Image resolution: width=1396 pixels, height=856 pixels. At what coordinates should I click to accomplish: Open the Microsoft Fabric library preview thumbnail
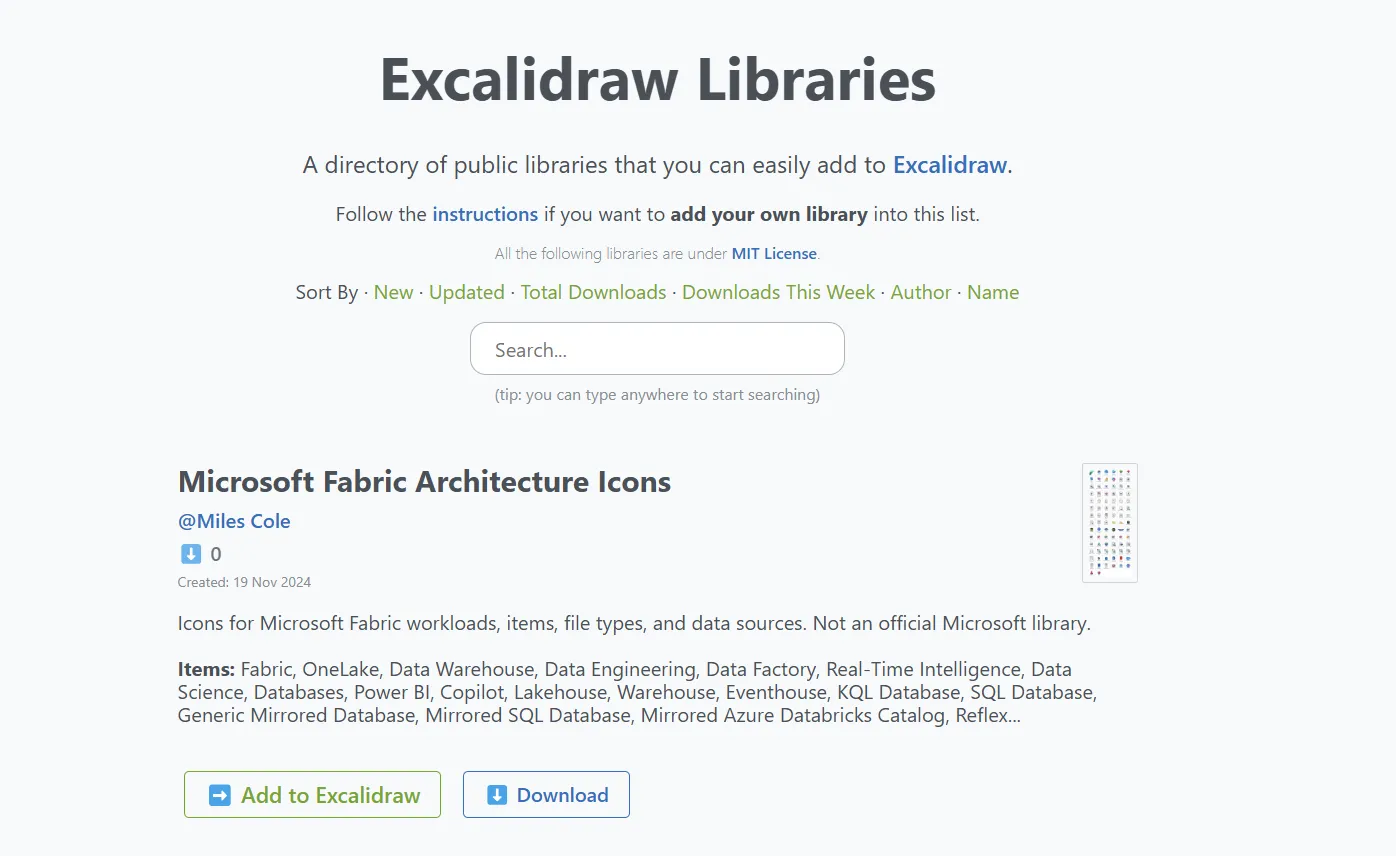click(1109, 522)
